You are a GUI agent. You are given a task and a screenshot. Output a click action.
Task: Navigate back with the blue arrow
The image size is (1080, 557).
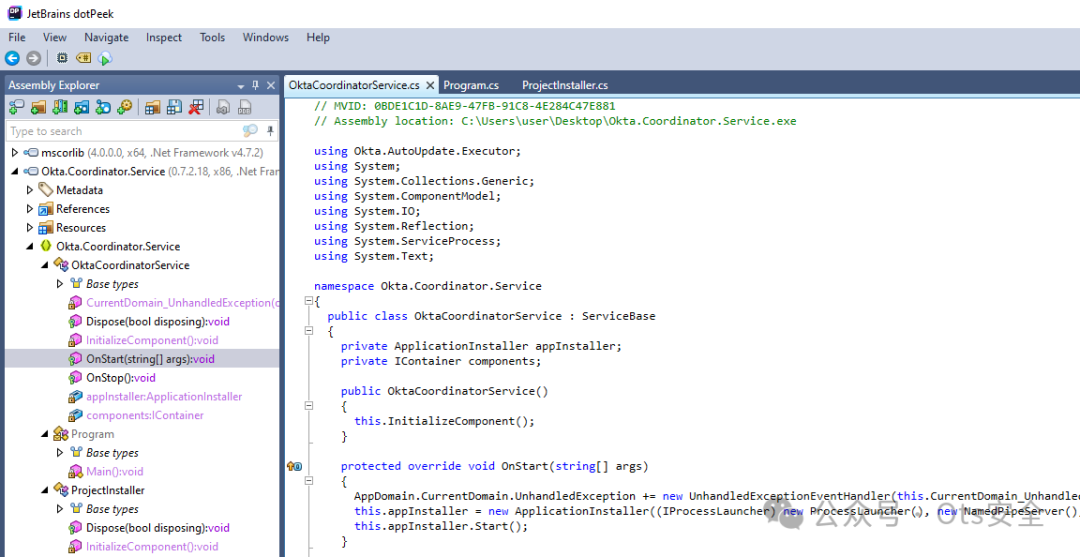coord(12,59)
